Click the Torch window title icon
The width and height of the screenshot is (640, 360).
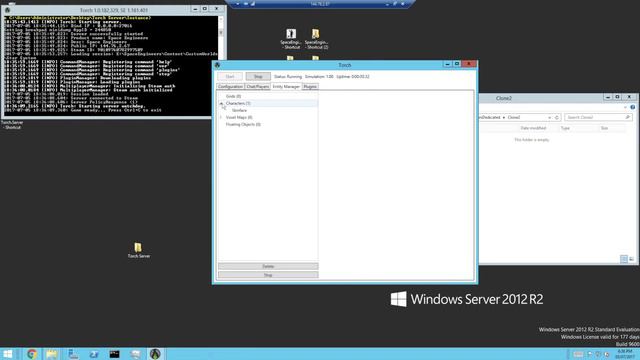[218, 65]
